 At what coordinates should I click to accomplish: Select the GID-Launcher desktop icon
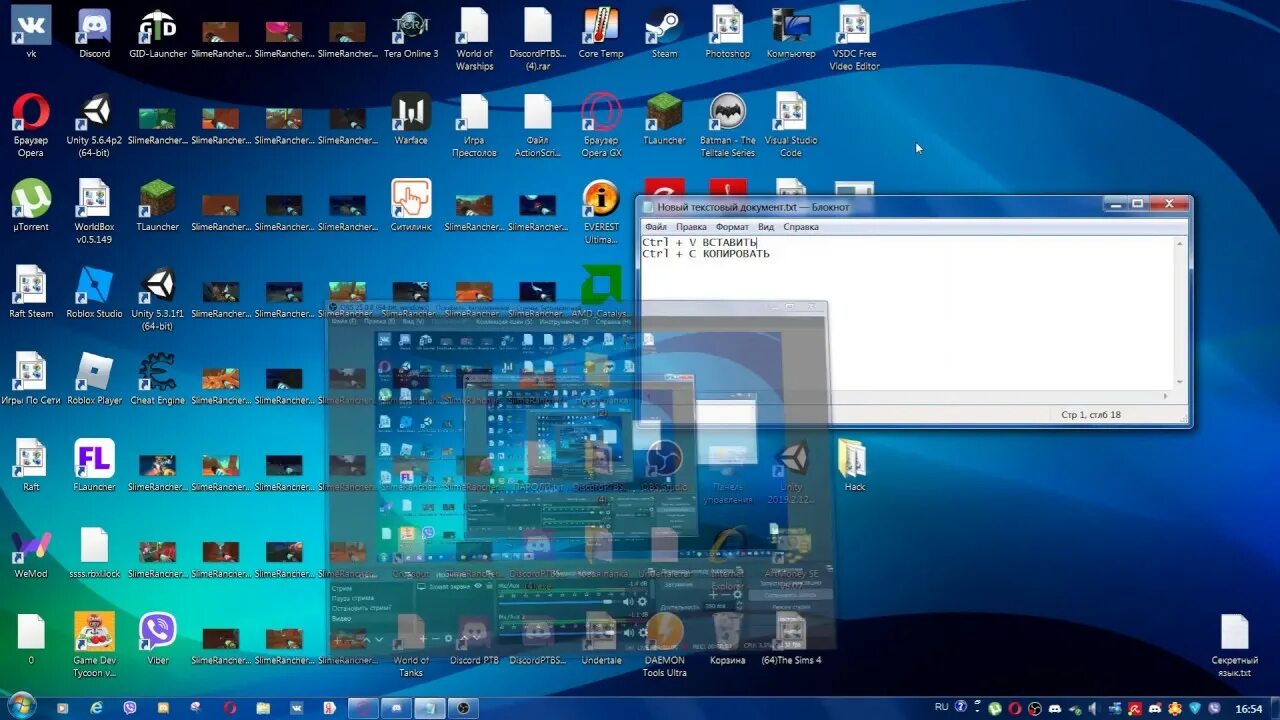click(x=158, y=32)
